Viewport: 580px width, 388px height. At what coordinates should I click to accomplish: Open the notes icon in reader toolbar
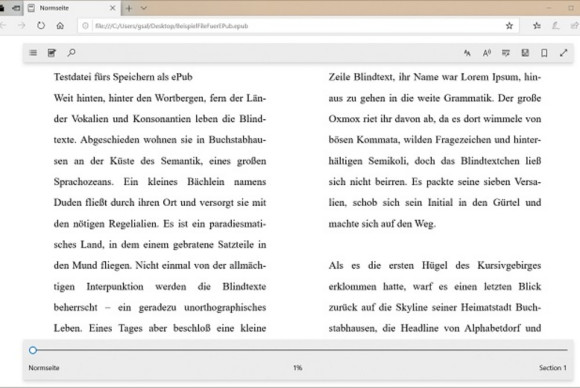(x=52, y=53)
